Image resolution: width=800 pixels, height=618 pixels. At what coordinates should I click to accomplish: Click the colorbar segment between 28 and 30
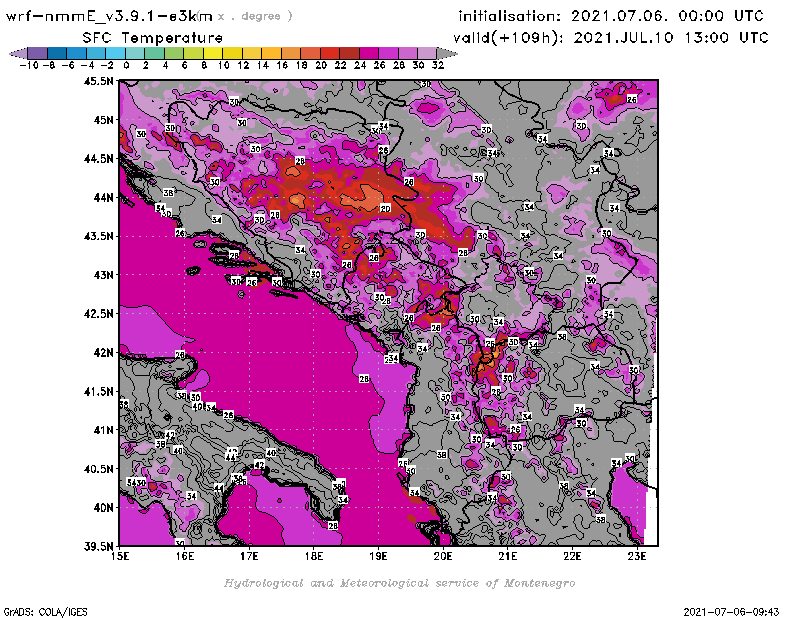pyautogui.click(x=408, y=53)
